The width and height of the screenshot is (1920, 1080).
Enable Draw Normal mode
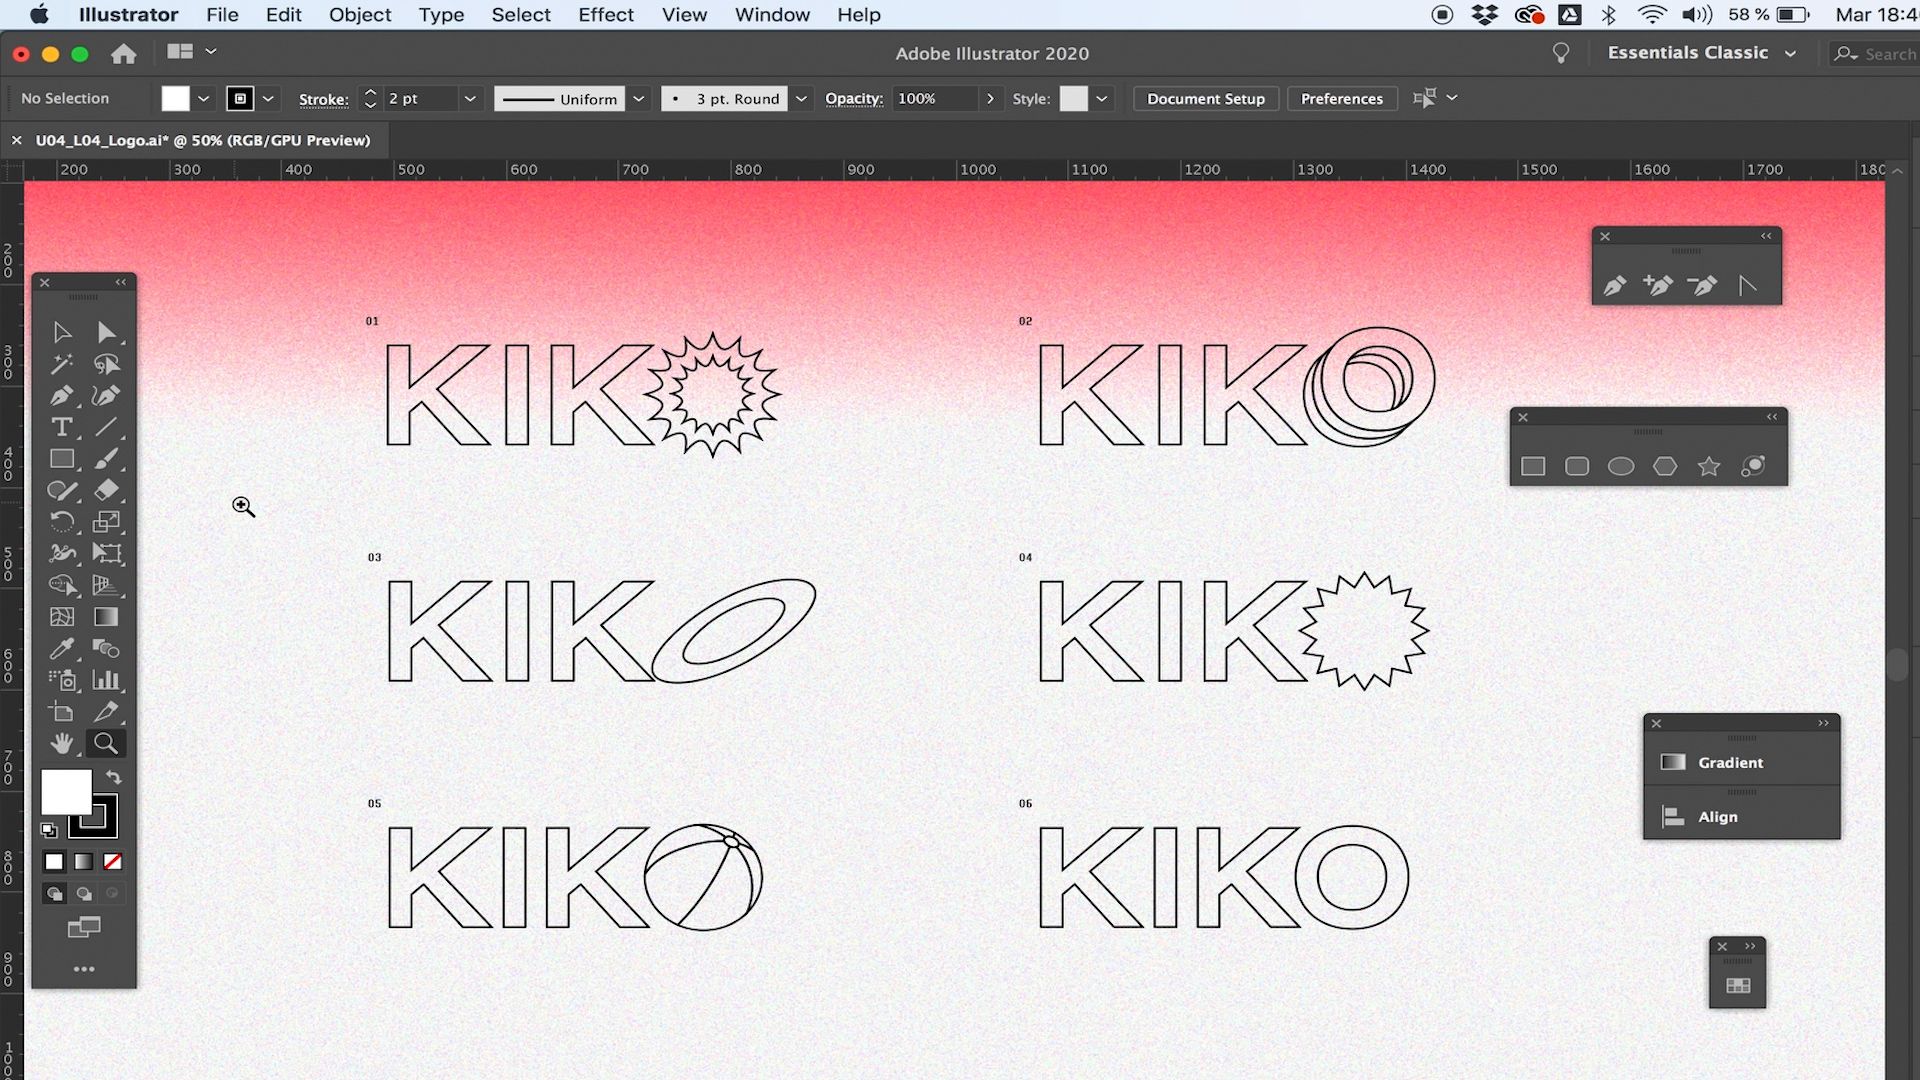54,893
